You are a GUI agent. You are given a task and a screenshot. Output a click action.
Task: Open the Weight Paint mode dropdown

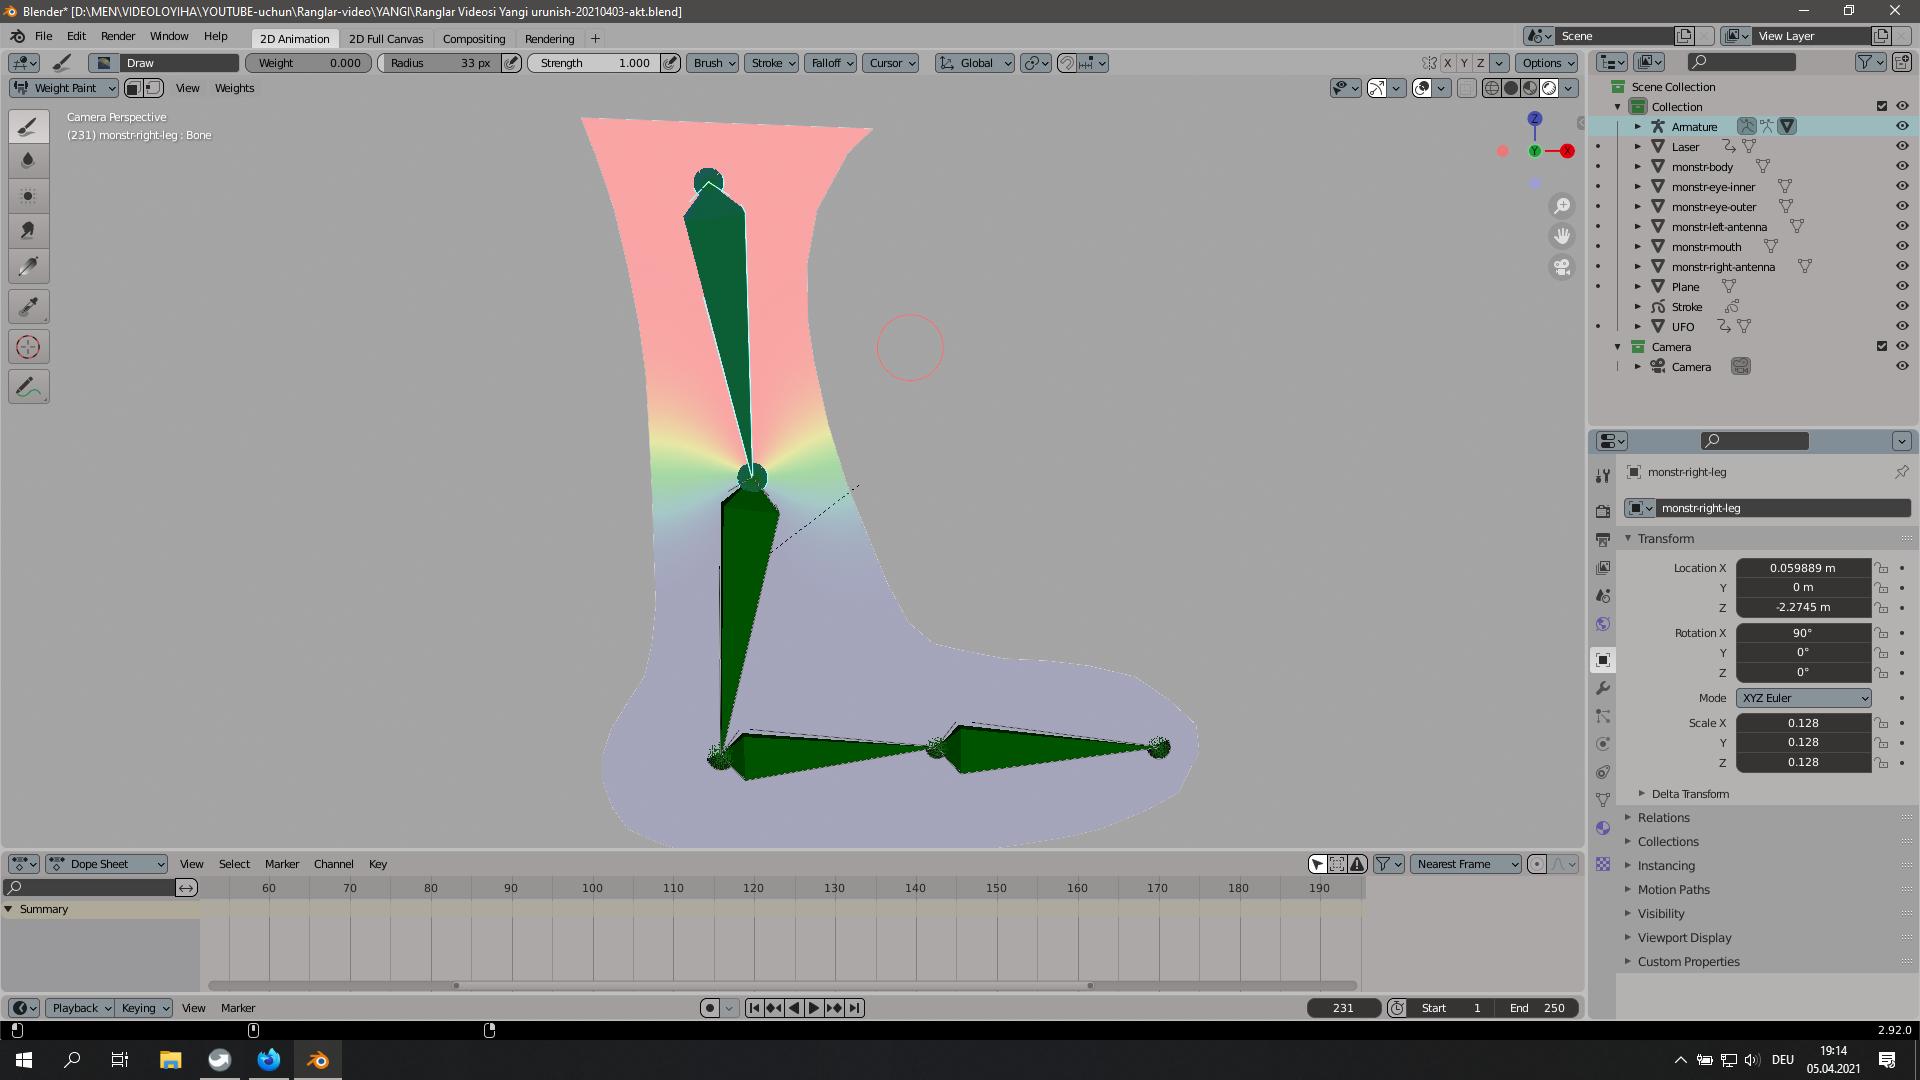click(64, 88)
